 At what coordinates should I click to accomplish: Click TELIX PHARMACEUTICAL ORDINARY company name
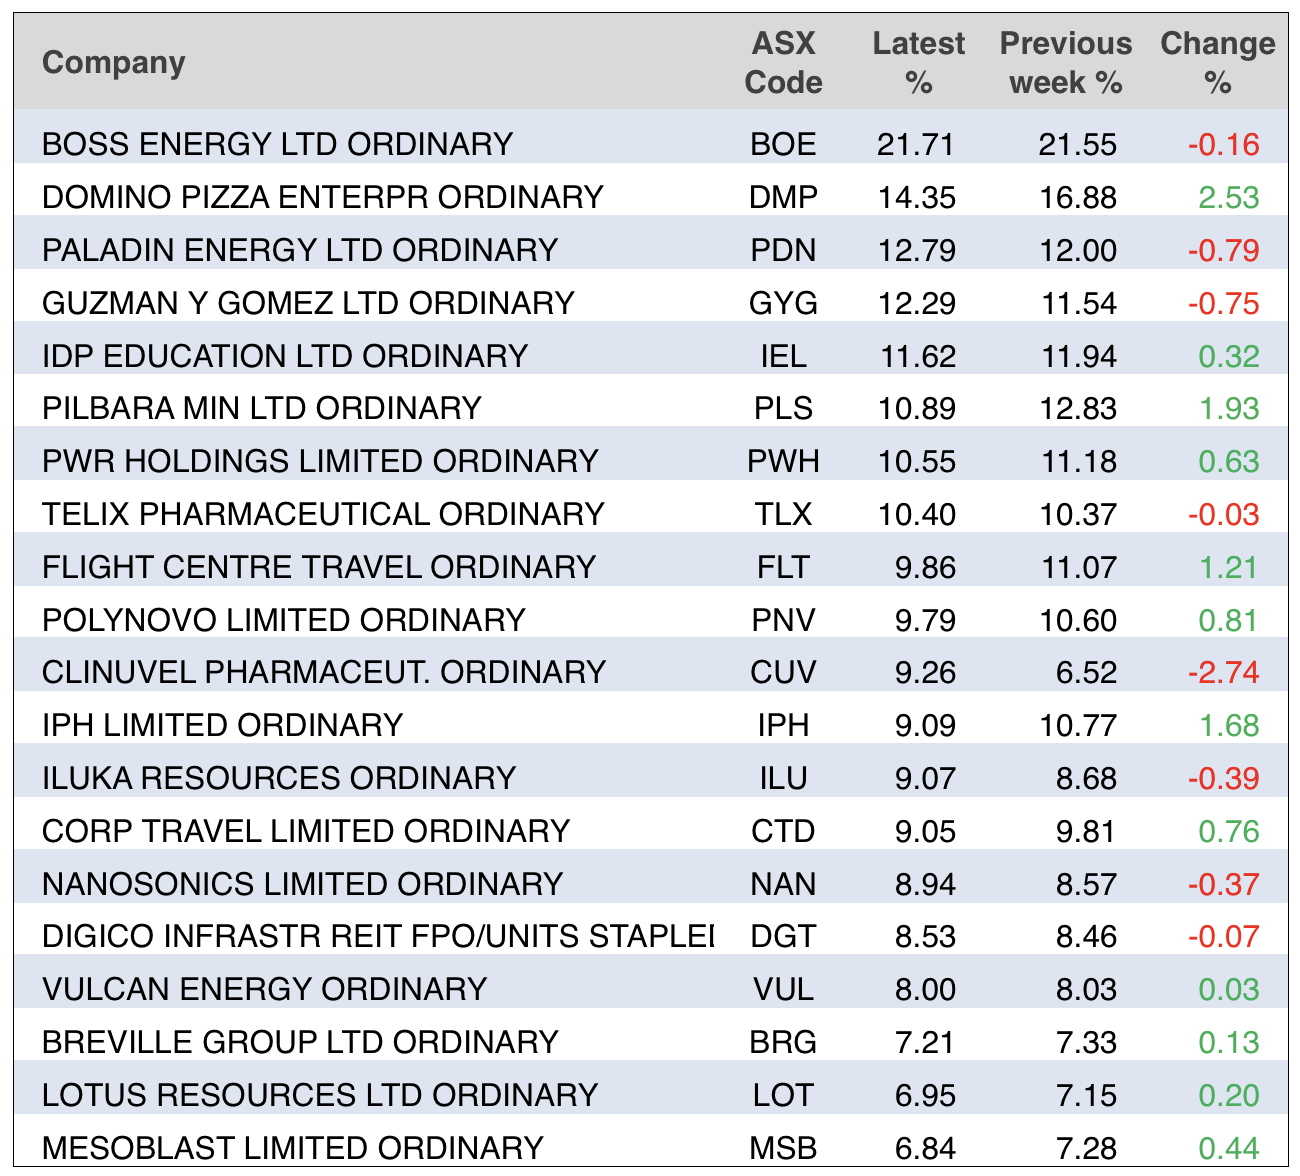click(323, 514)
